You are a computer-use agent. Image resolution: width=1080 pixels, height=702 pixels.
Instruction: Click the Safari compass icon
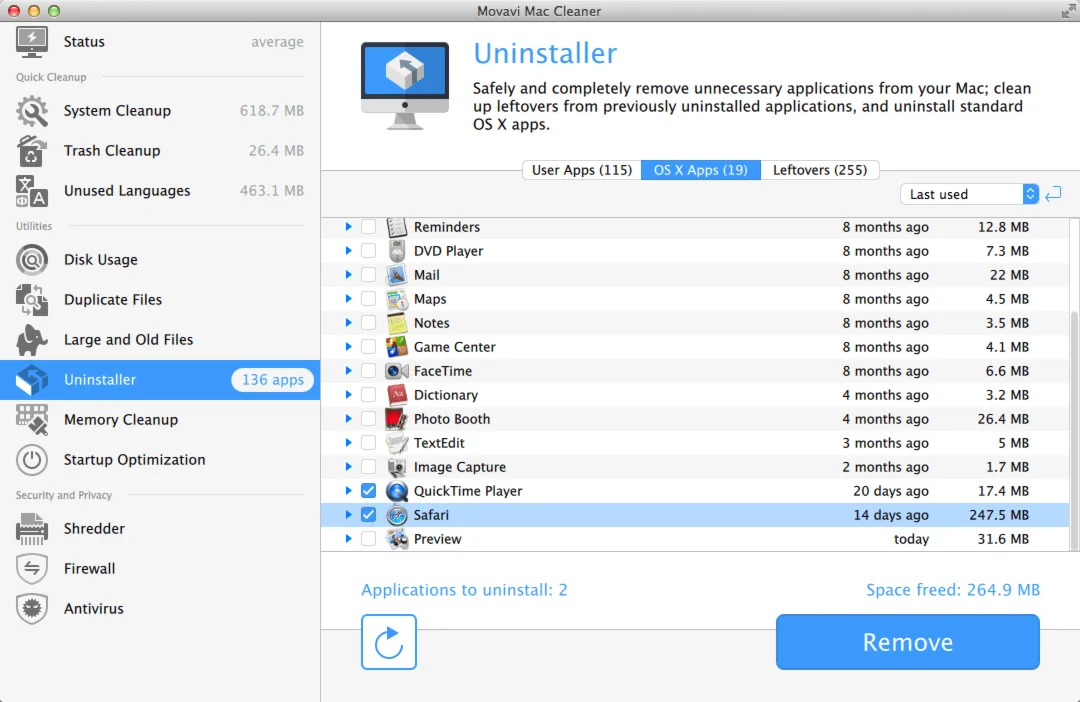pyautogui.click(x=397, y=515)
